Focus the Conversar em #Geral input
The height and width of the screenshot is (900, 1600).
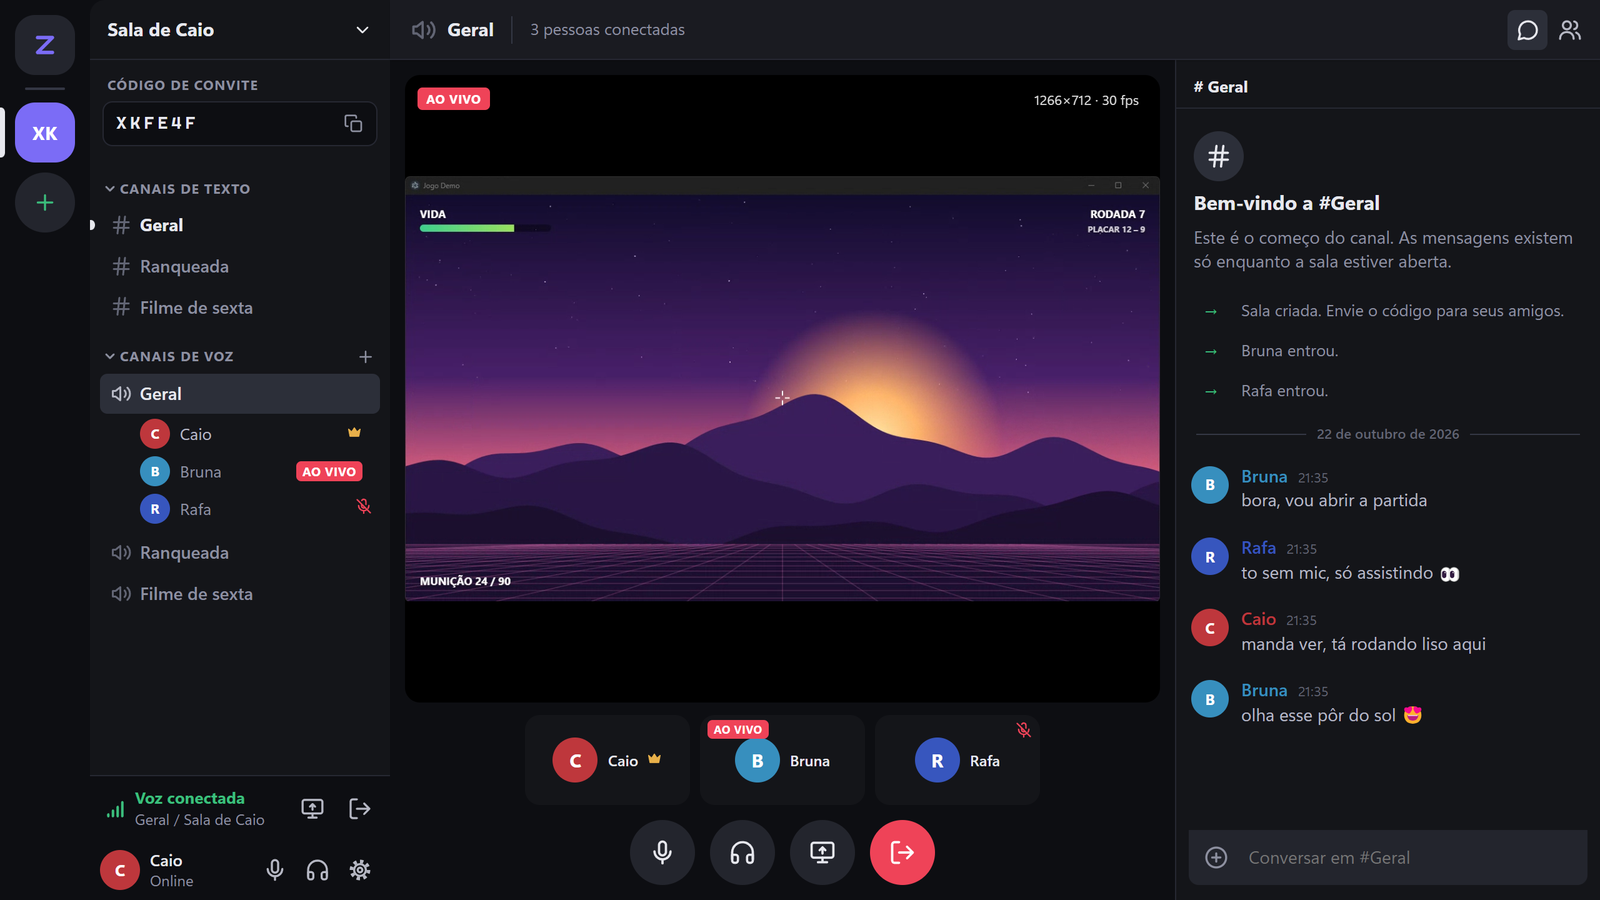click(1387, 857)
